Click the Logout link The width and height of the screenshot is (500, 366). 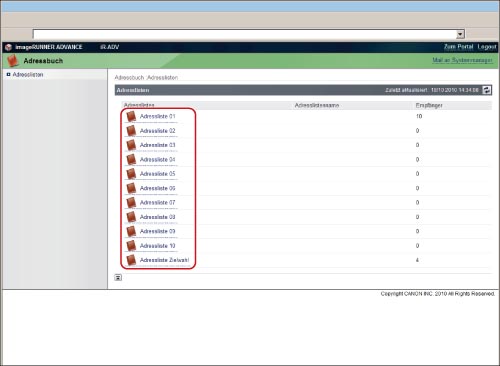point(487,47)
